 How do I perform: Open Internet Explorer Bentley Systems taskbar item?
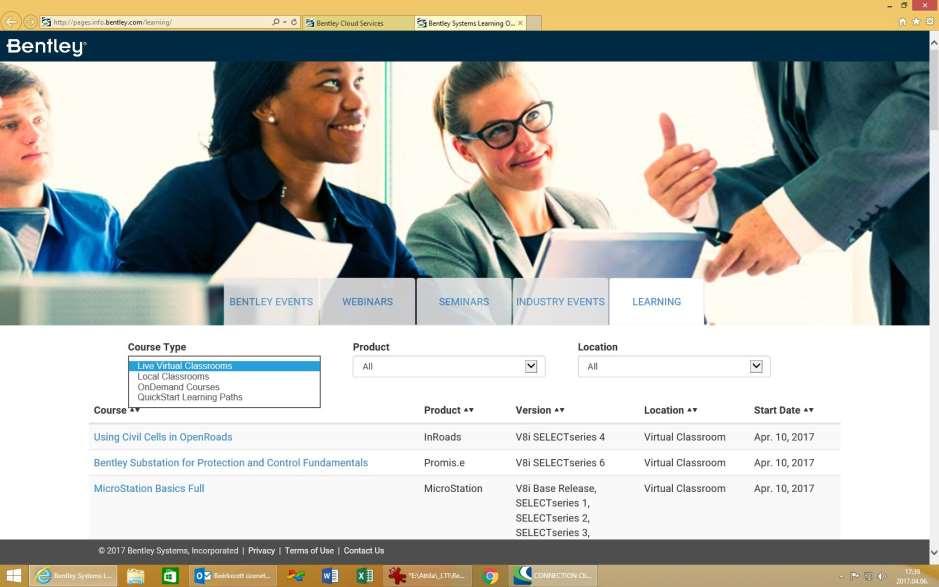(x=75, y=576)
